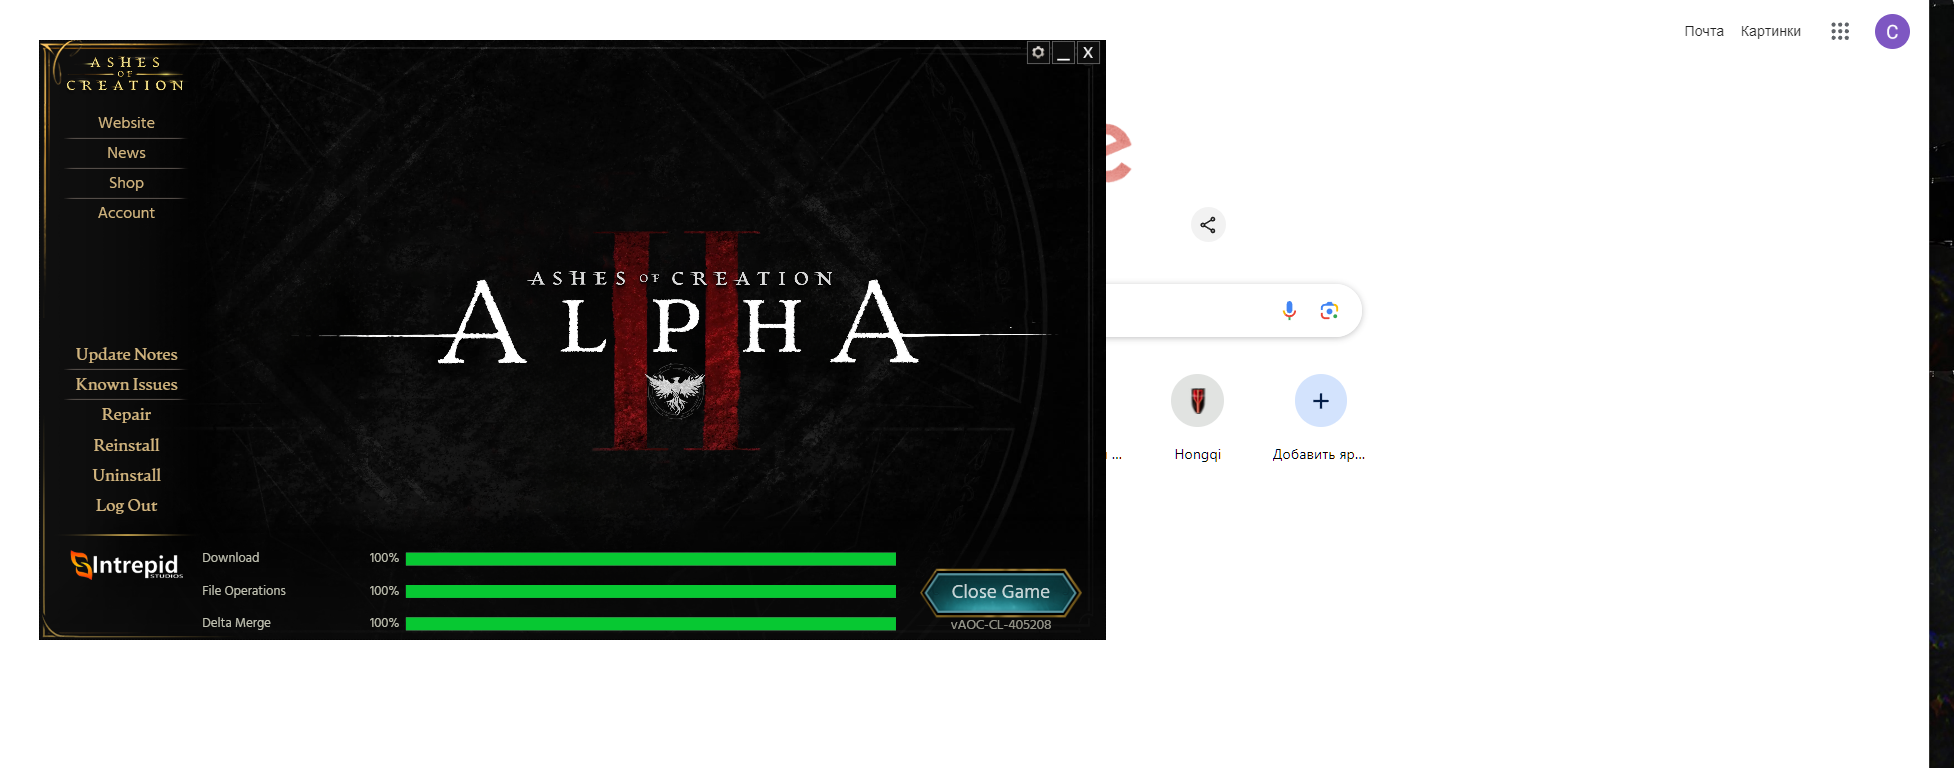This screenshot has width=1954, height=768.
Task: Click the File Operations progress bar
Action: pyautogui.click(x=651, y=591)
